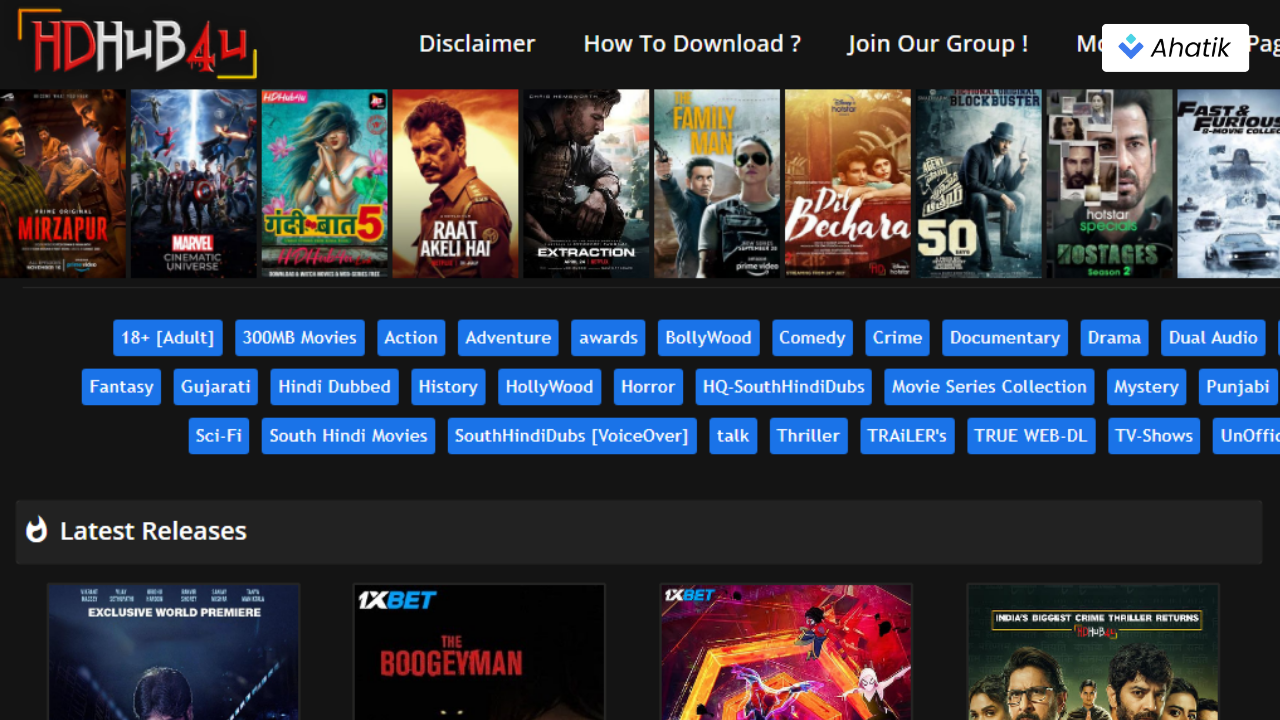The image size is (1280, 720).
Task: Open the TV-Shows category
Action: [1154, 436]
